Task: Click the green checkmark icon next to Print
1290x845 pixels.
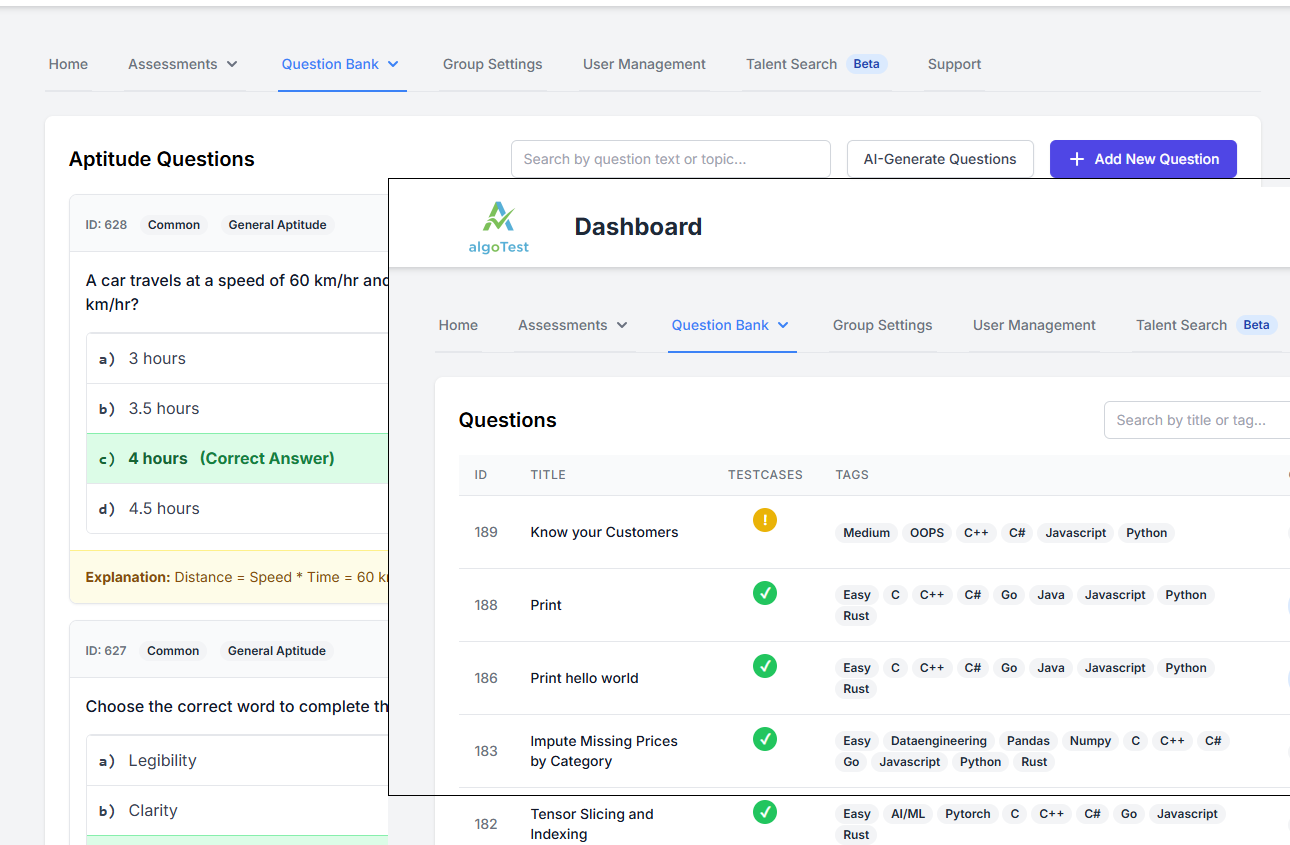Action: (765, 593)
